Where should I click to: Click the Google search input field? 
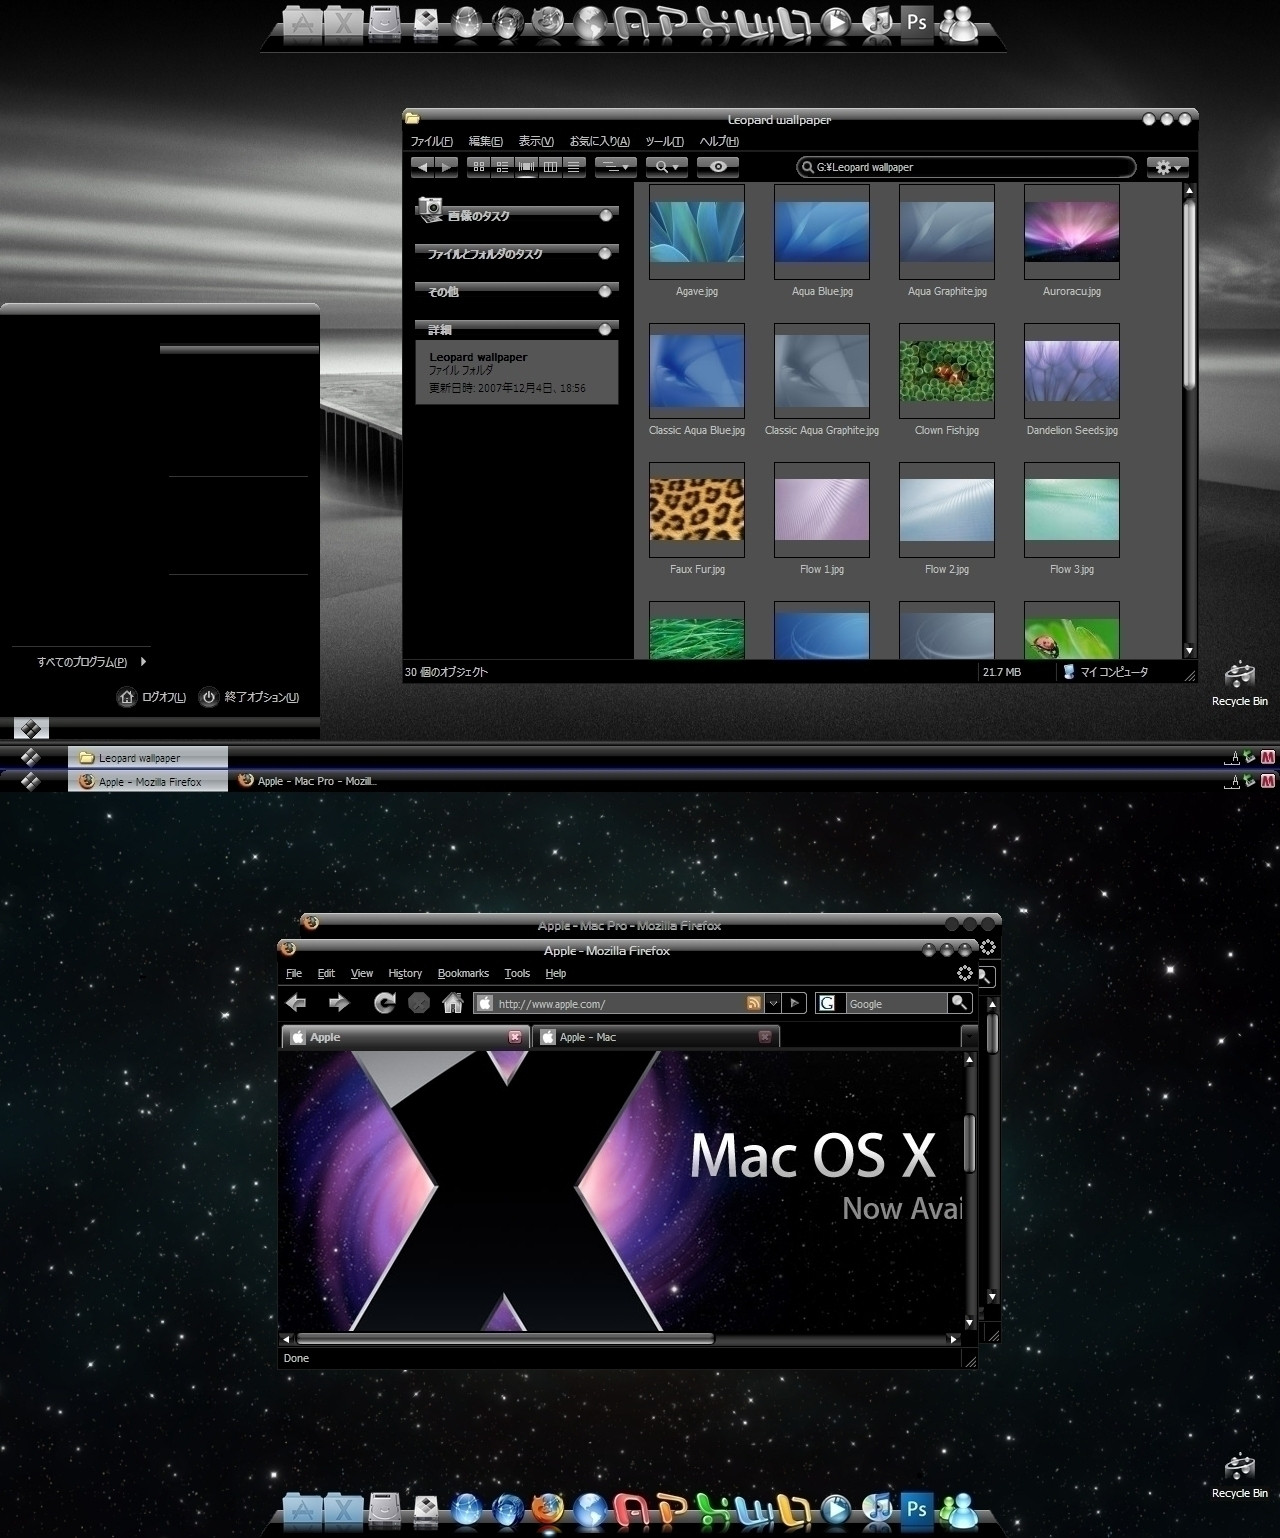(x=895, y=1003)
